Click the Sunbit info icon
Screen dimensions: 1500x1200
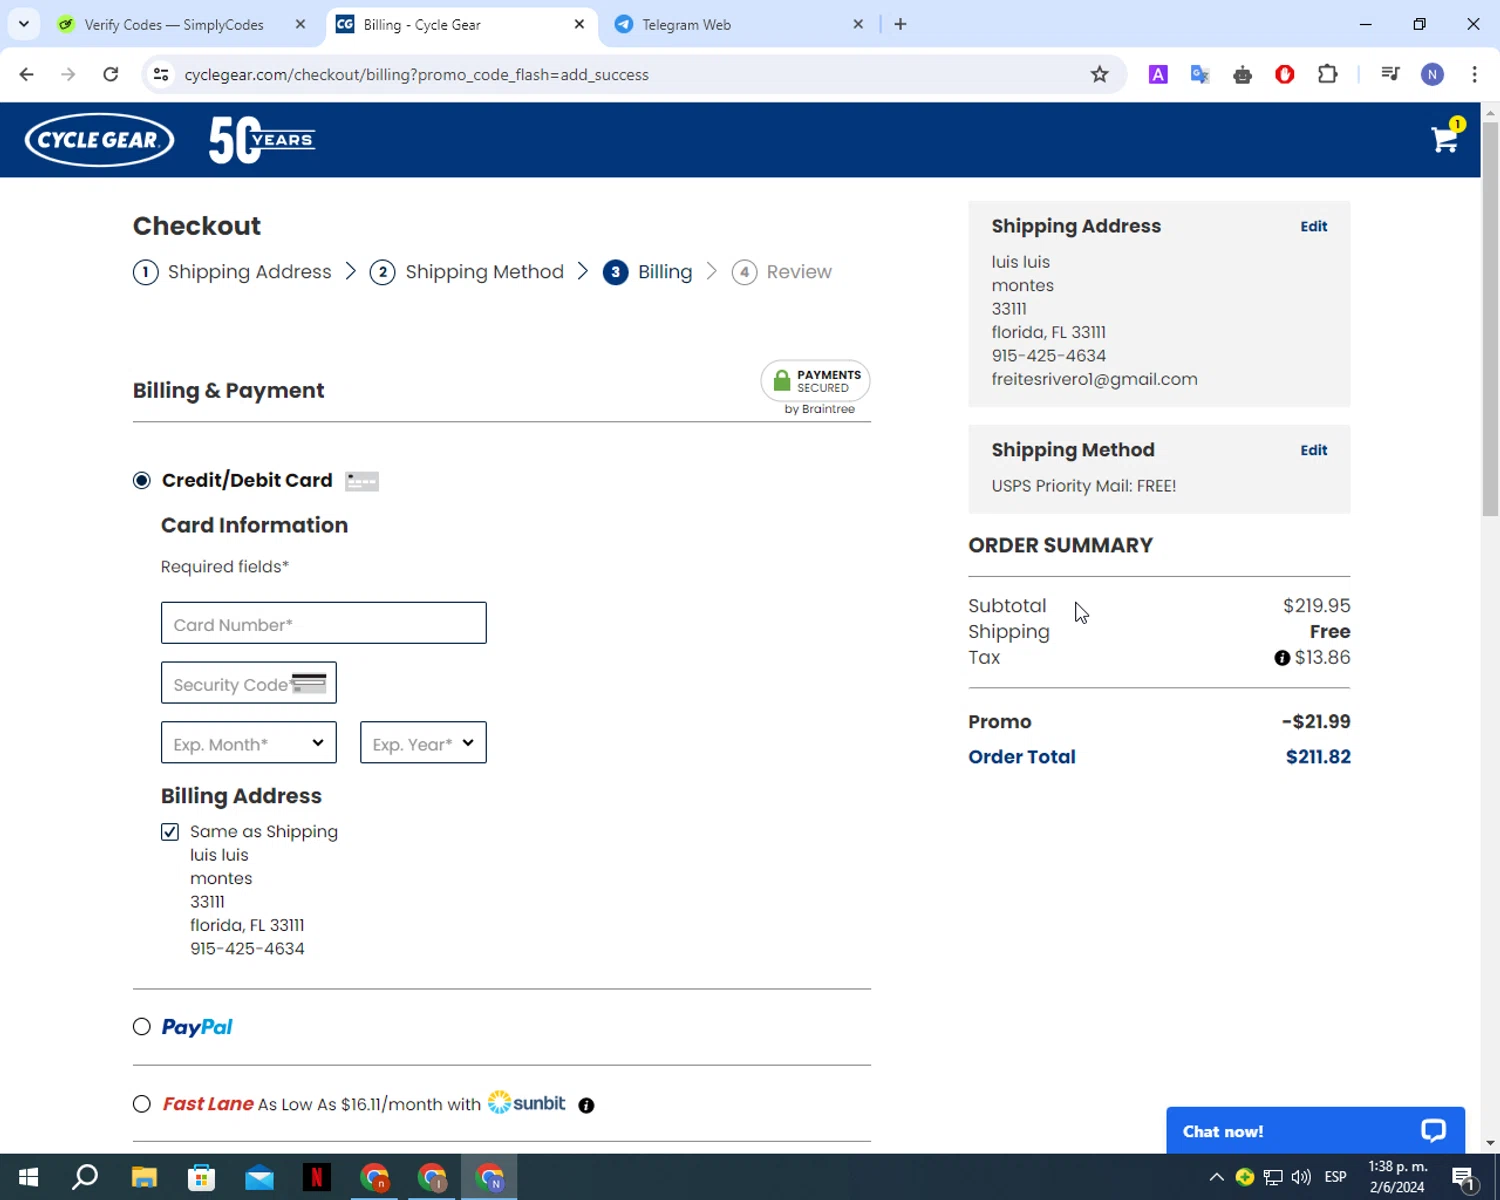(x=586, y=1105)
